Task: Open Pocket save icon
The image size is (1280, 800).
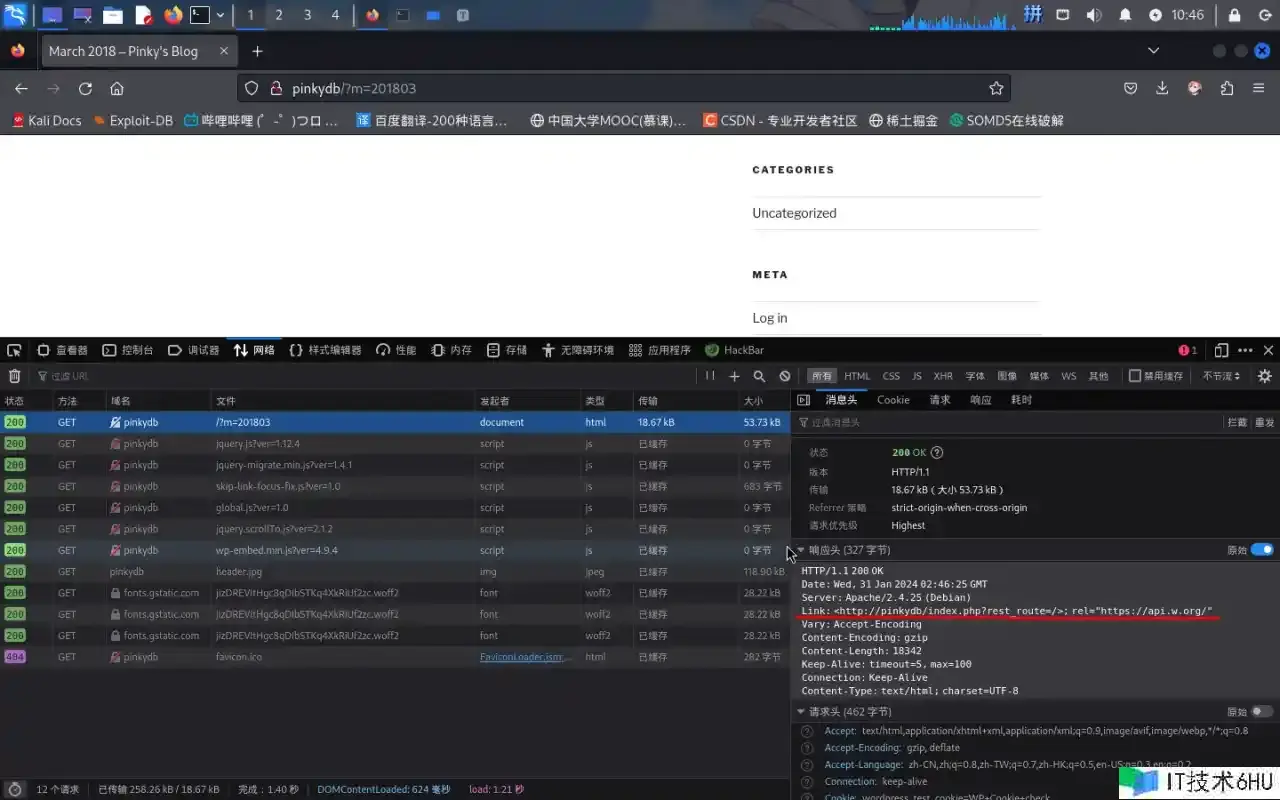Action: click(1130, 88)
